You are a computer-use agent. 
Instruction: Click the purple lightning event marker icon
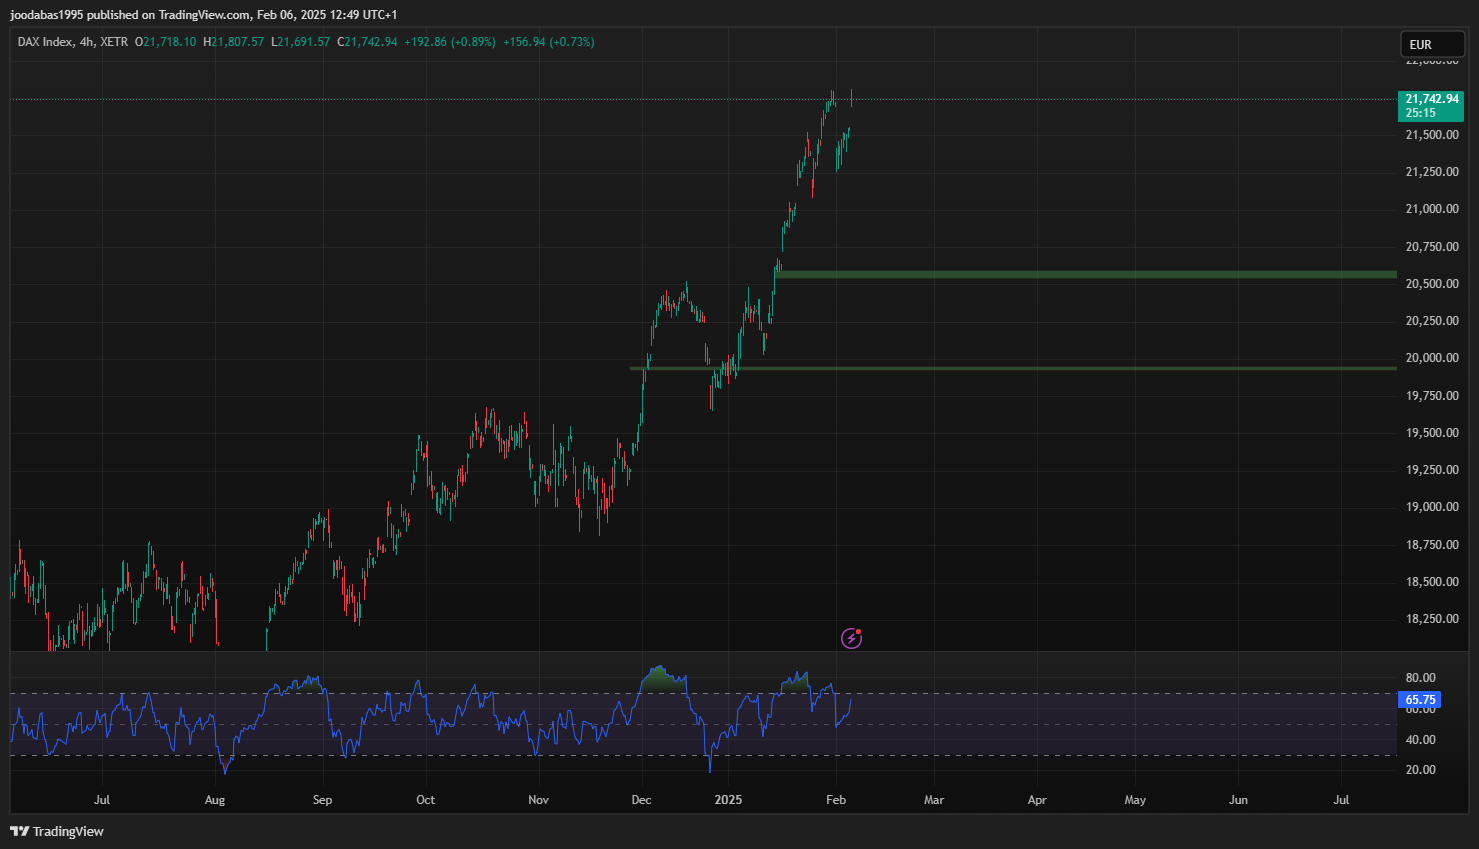(851, 638)
